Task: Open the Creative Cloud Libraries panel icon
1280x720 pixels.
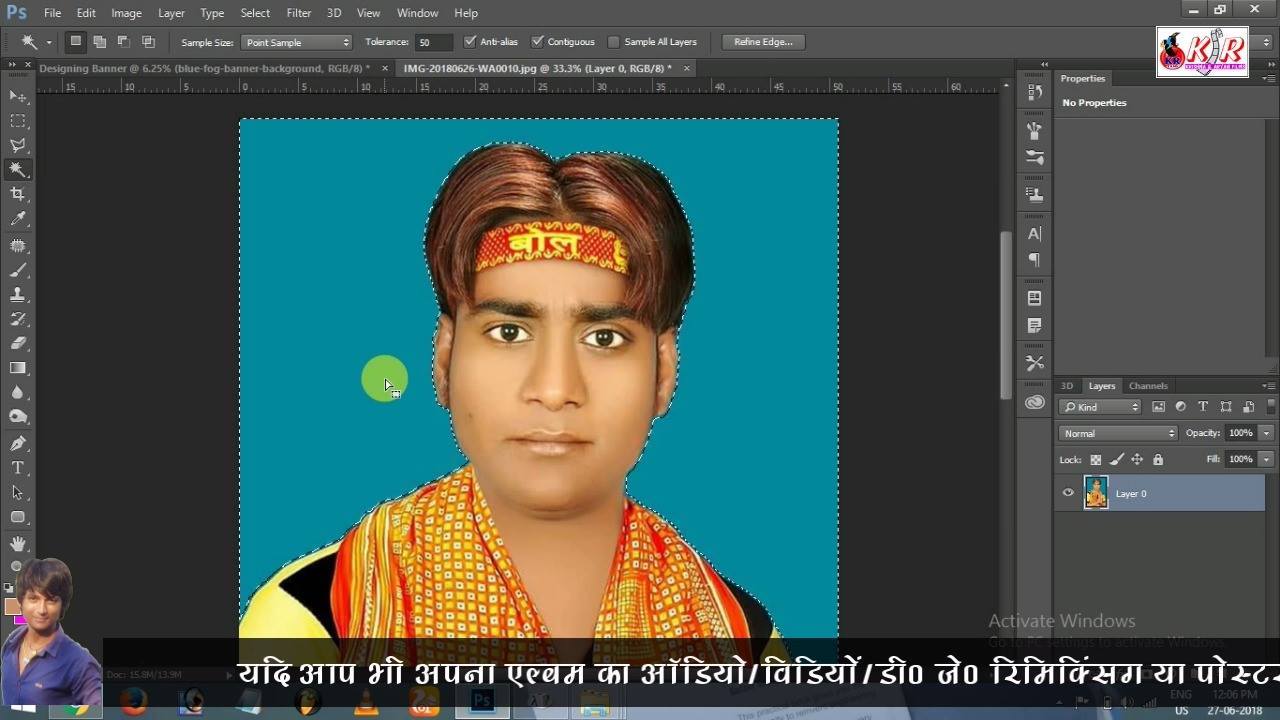Action: pyautogui.click(x=1035, y=402)
